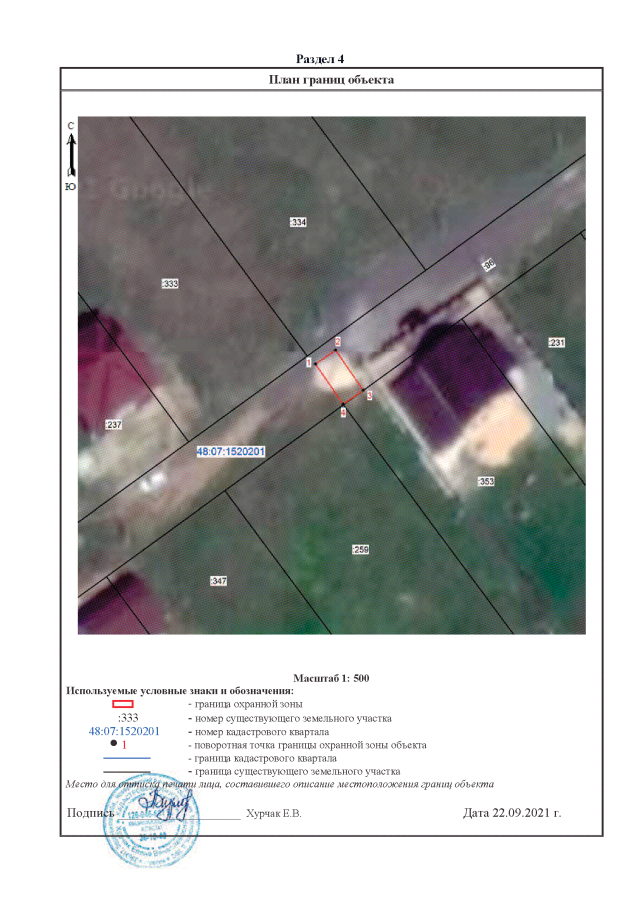
Task: Select parcel label :347 on the map
Action: tap(217, 581)
